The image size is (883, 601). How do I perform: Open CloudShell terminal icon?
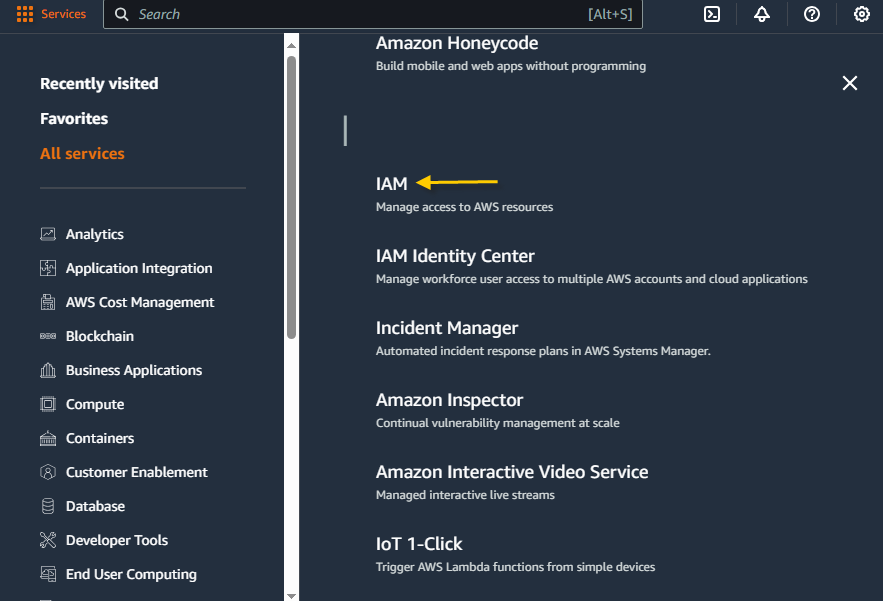click(712, 14)
